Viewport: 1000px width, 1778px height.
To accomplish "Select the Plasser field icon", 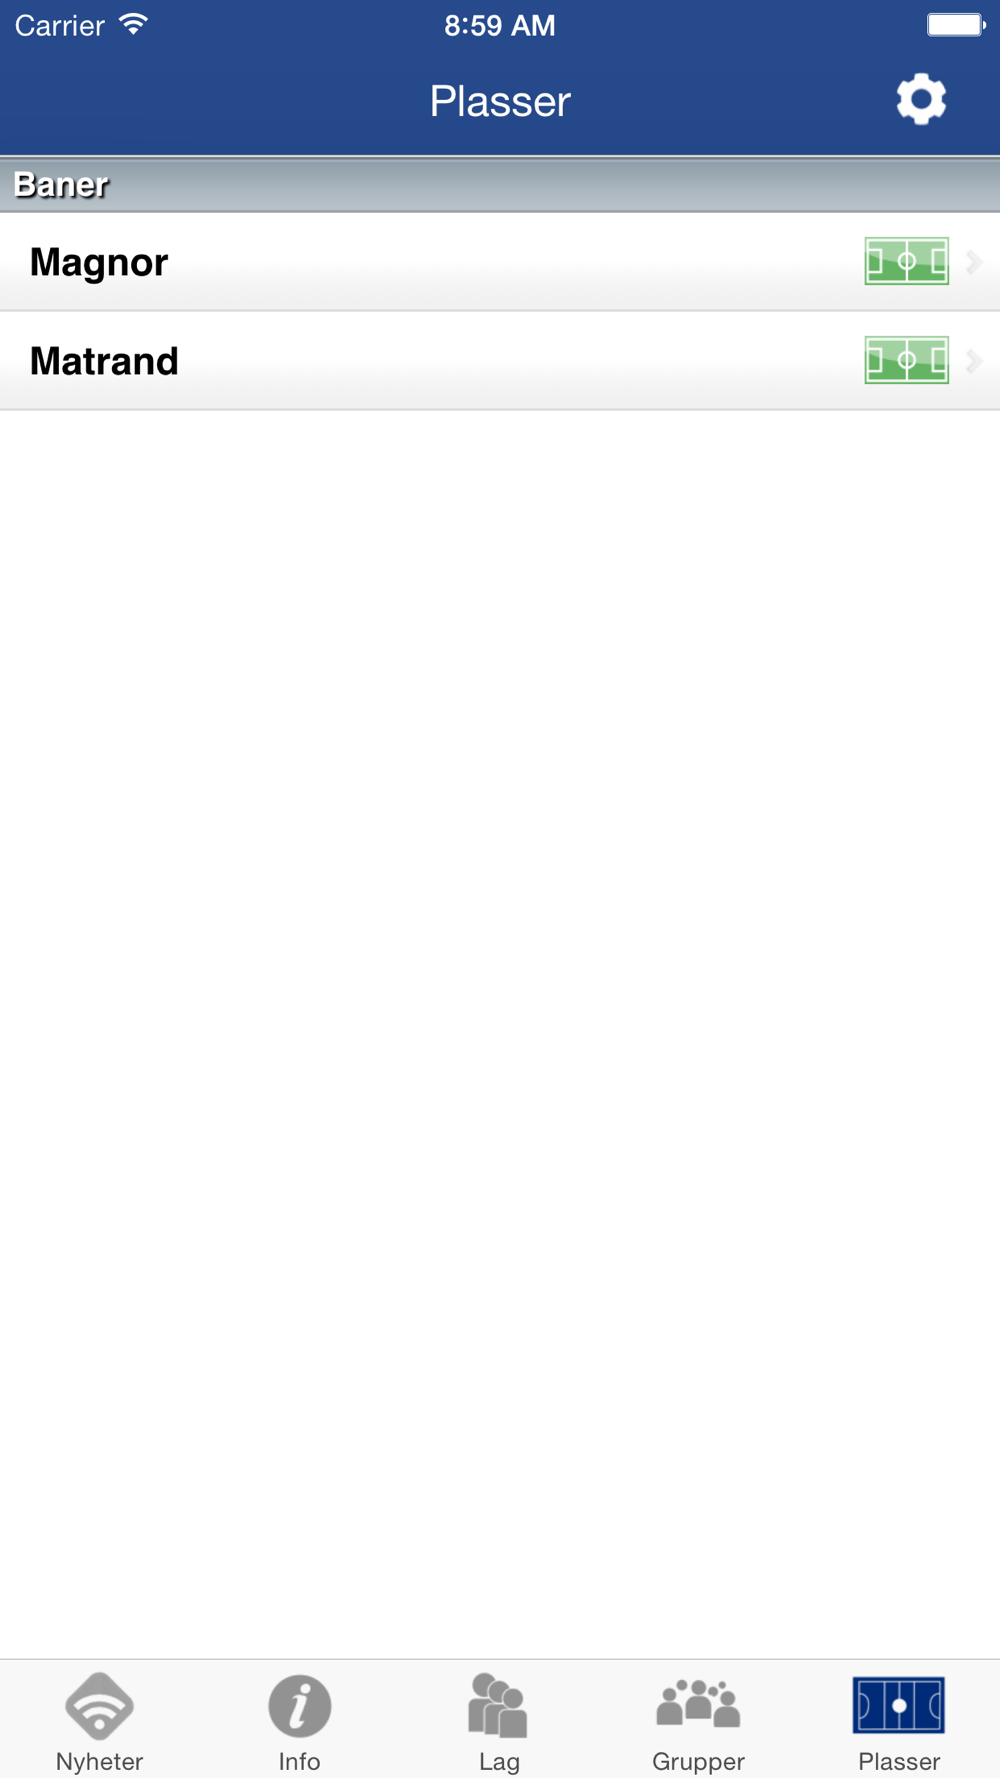I will click(x=899, y=1705).
